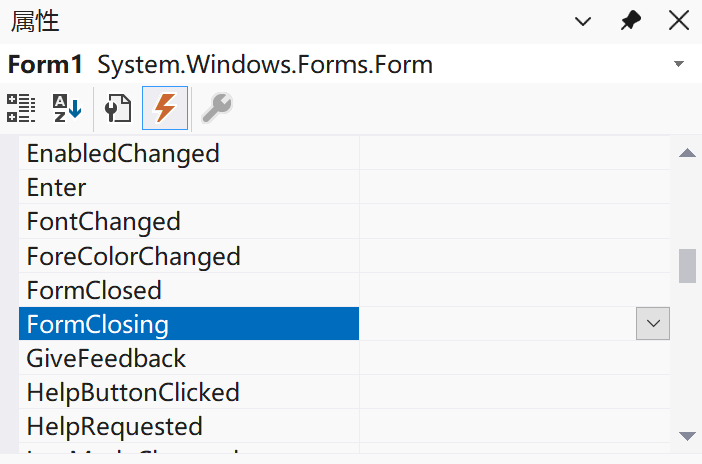Select the EnabledChanged event row
This screenshot has width=702, height=464.
pos(122,153)
